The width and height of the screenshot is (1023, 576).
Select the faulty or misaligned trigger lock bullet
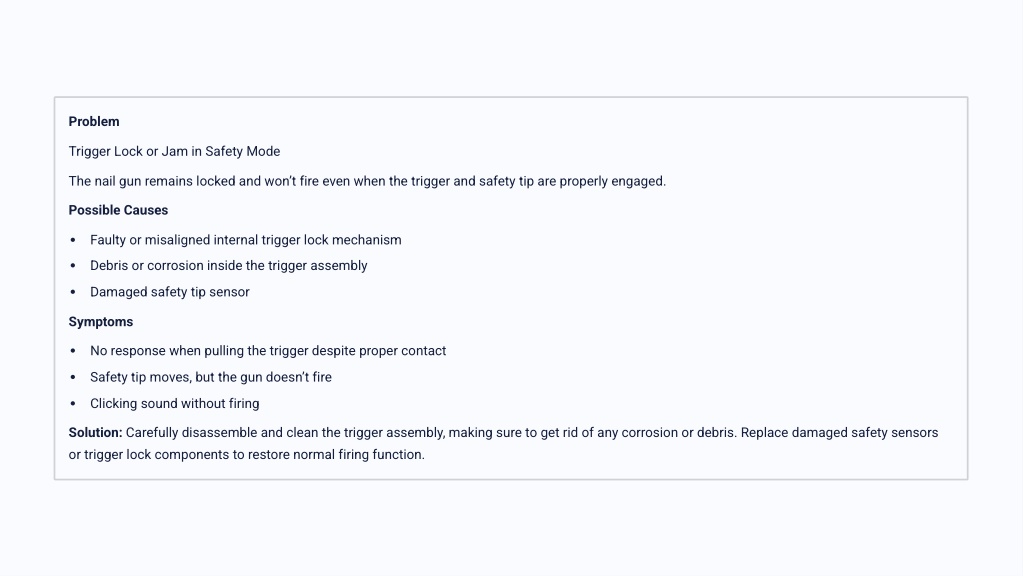coord(245,240)
